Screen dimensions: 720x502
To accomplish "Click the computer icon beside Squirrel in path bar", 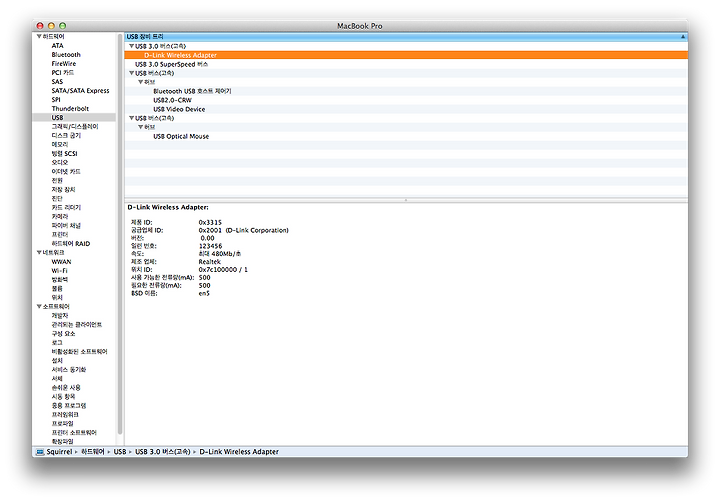I will tap(40, 451).
